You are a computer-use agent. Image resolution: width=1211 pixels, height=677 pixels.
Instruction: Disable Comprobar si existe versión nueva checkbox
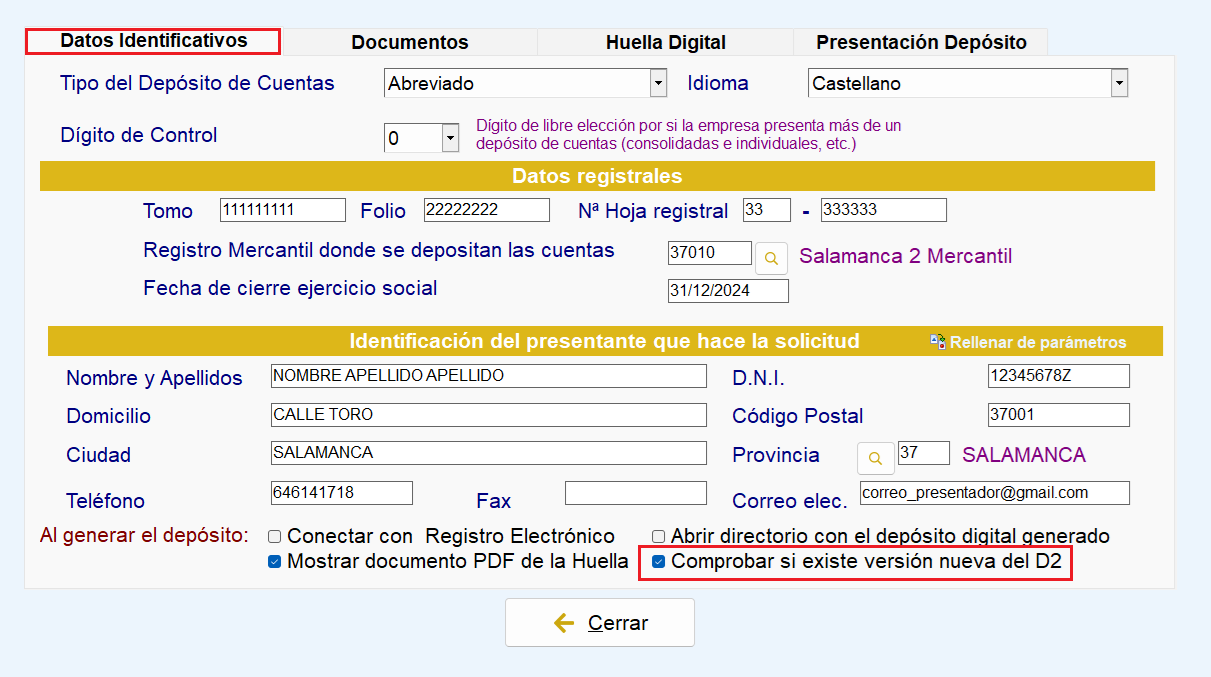pos(658,562)
